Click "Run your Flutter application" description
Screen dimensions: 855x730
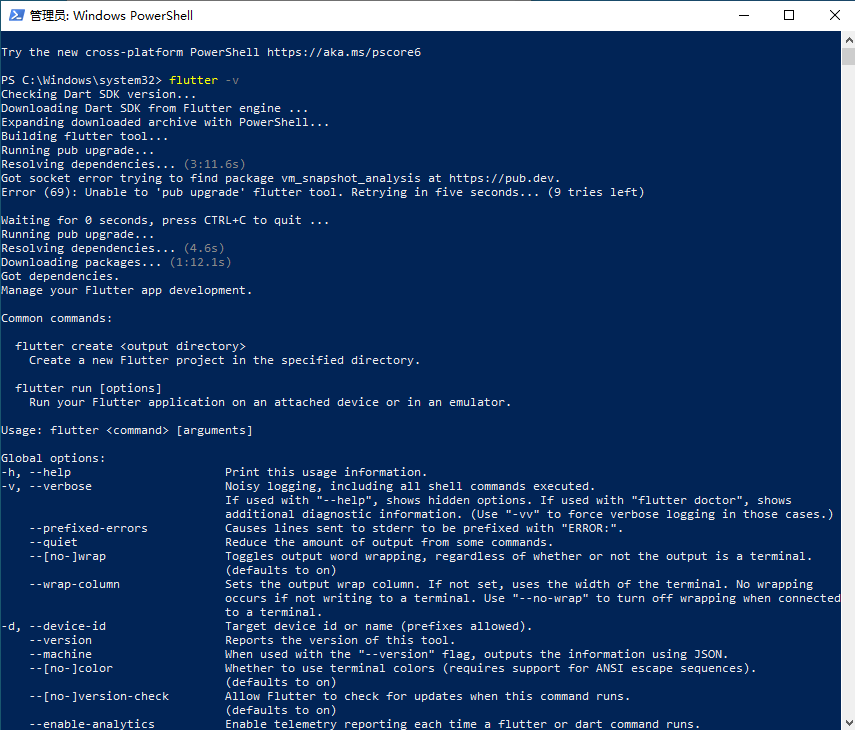(270, 402)
